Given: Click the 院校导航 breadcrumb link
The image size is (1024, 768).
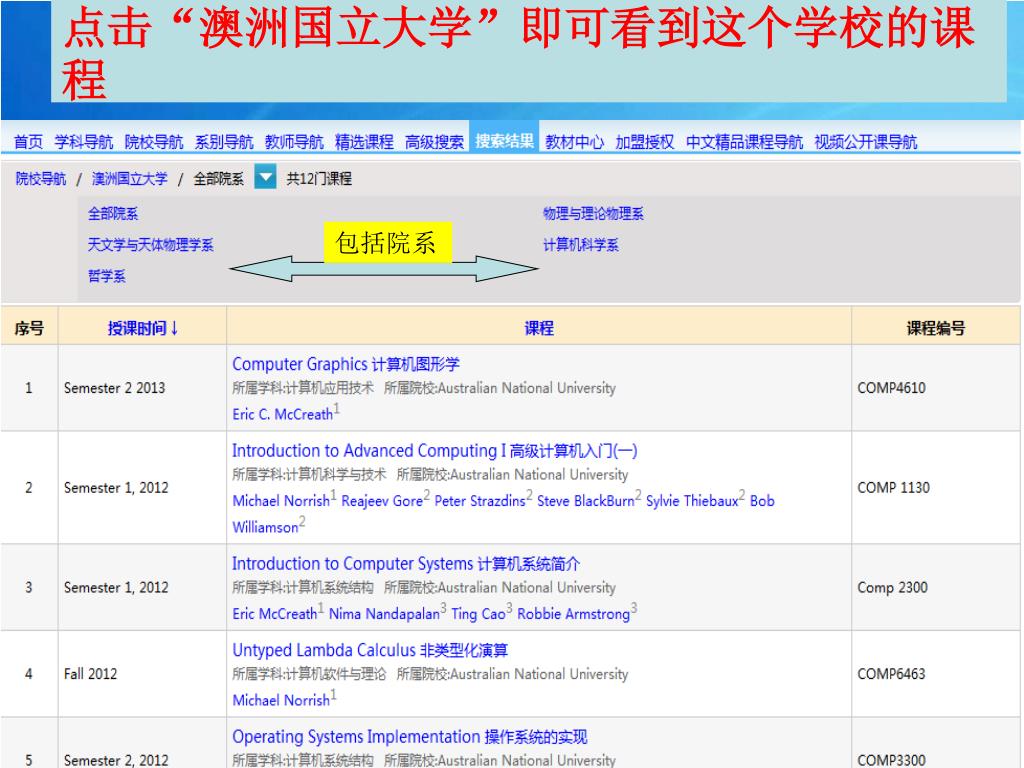Looking at the screenshot, I should 41,178.
